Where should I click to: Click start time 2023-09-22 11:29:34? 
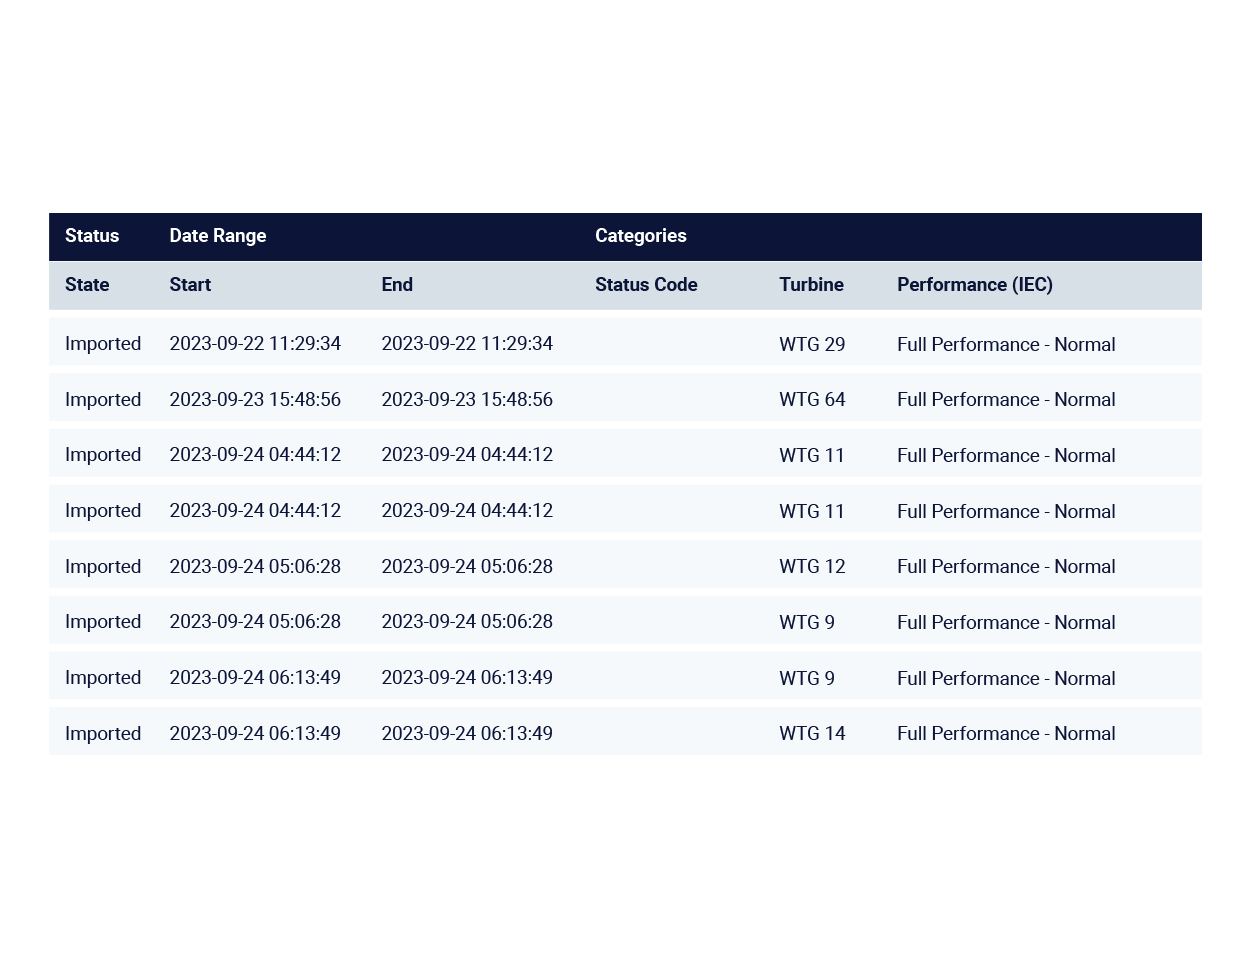click(x=255, y=344)
